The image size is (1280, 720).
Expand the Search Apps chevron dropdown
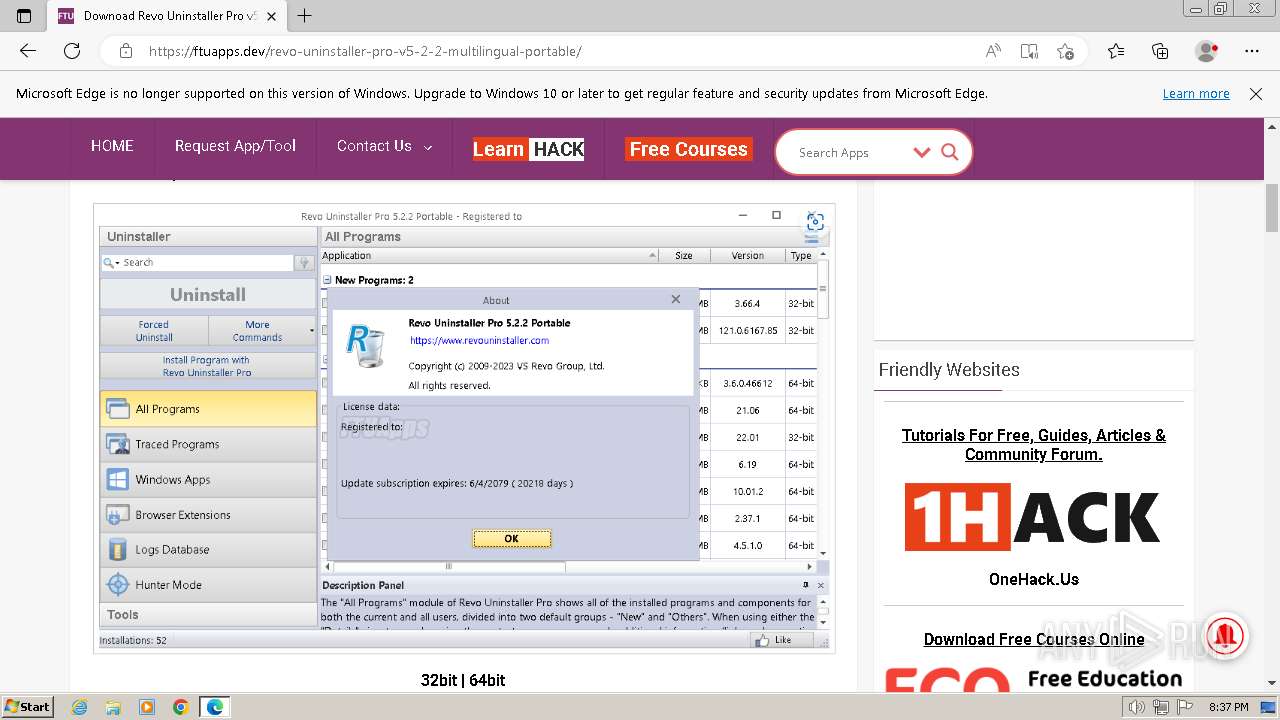pyautogui.click(x=922, y=152)
